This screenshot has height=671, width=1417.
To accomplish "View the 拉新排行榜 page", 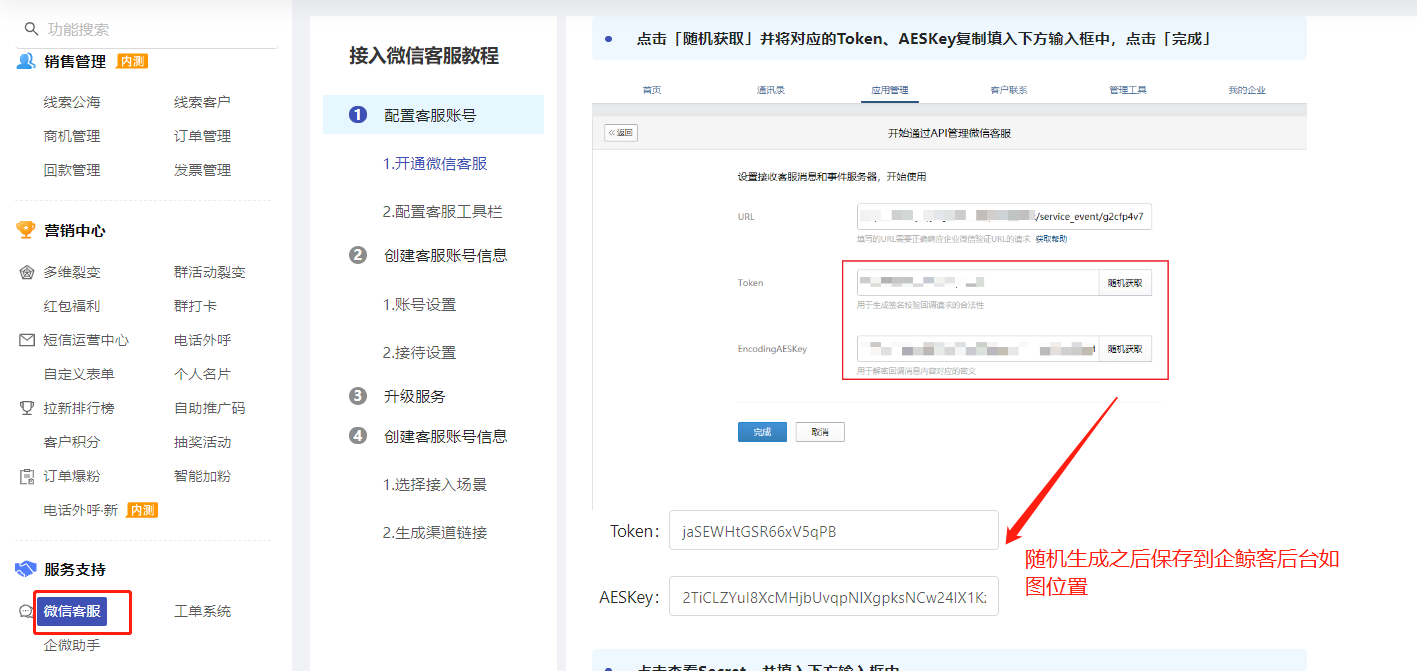I will click(x=79, y=408).
